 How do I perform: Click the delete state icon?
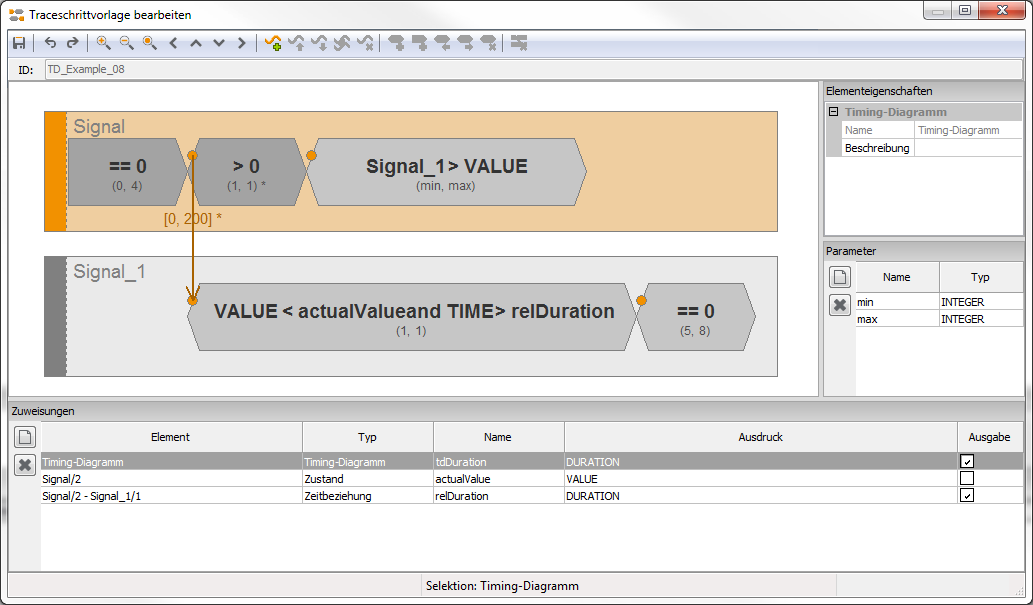click(488, 43)
